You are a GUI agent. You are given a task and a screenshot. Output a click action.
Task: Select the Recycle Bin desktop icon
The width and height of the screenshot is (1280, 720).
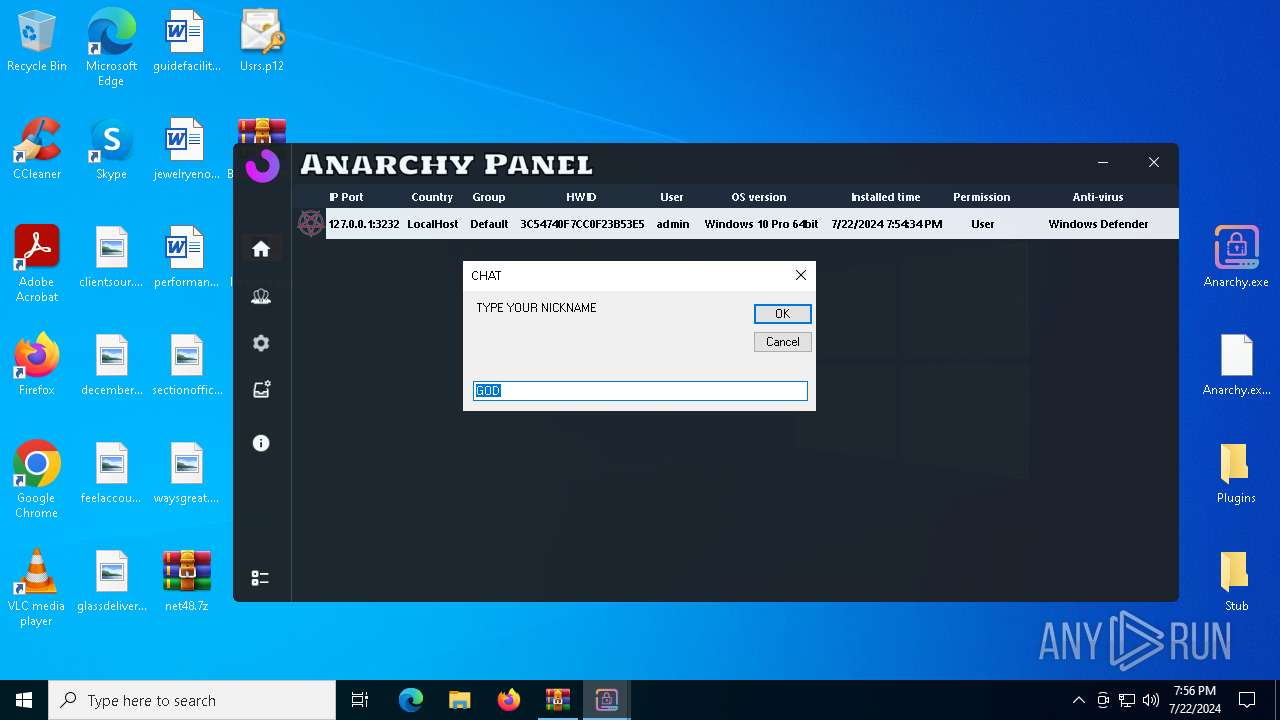[37, 42]
